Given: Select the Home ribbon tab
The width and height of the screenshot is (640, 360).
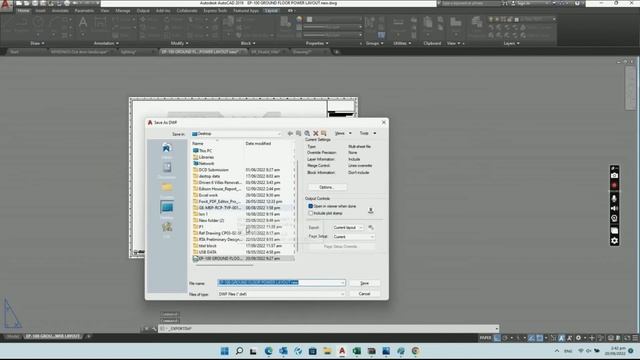Looking at the screenshot, I should point(23,11).
